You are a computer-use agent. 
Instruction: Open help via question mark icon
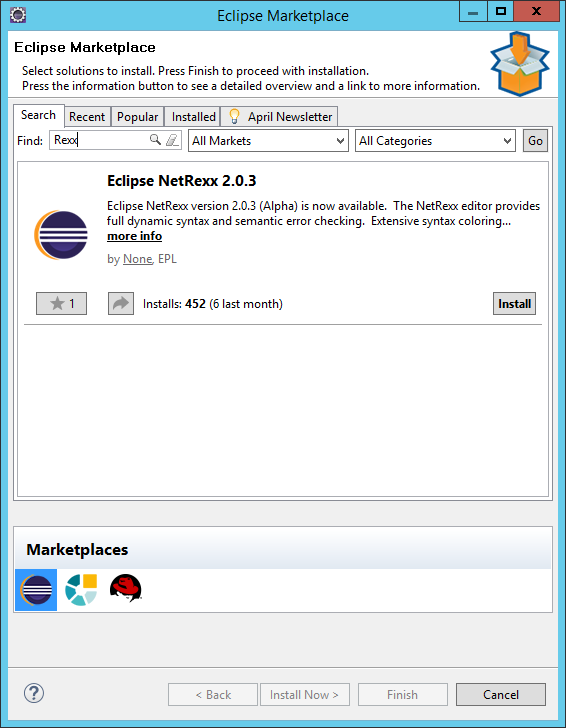pos(34,693)
